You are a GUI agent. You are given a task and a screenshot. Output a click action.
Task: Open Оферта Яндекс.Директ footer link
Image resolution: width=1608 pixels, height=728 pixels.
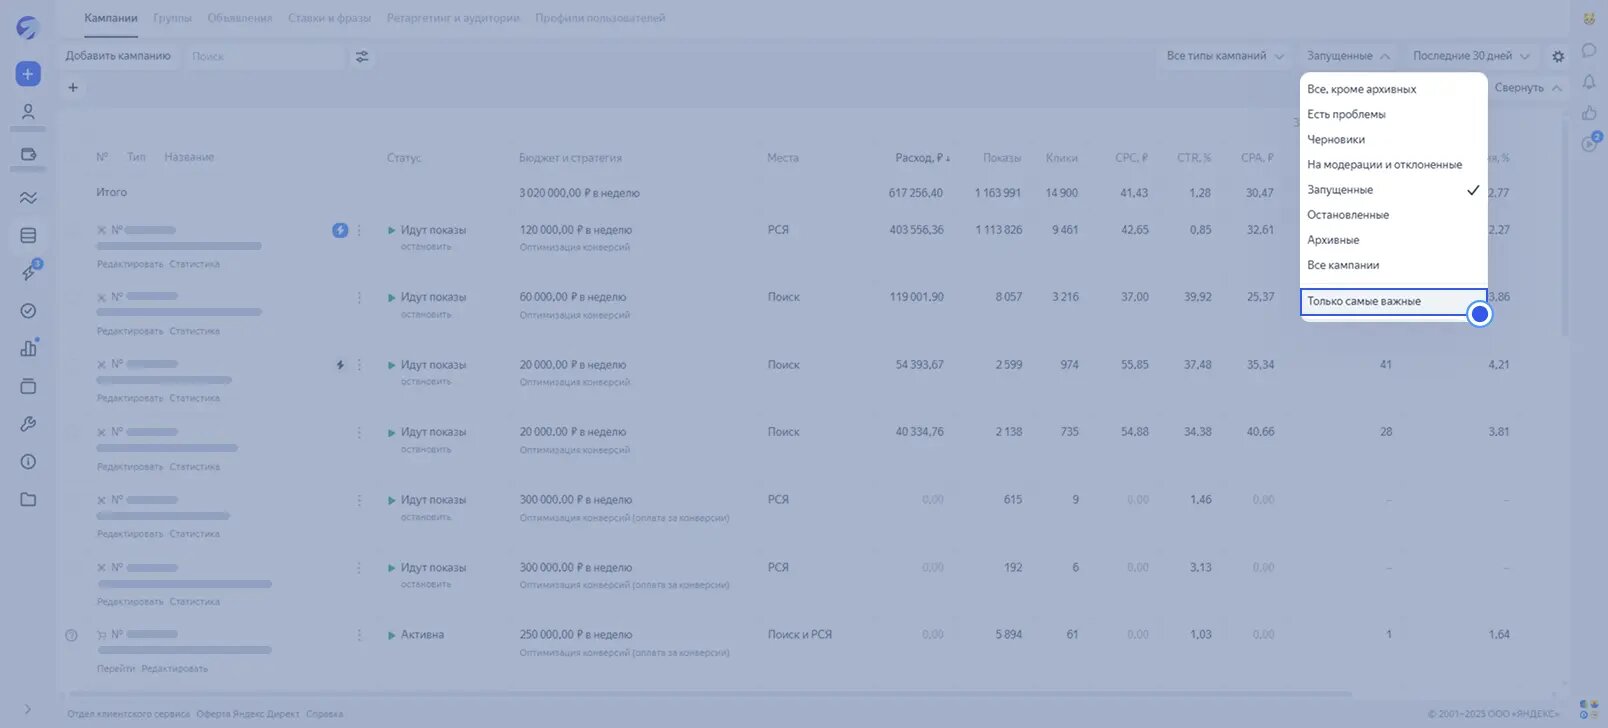(x=248, y=714)
